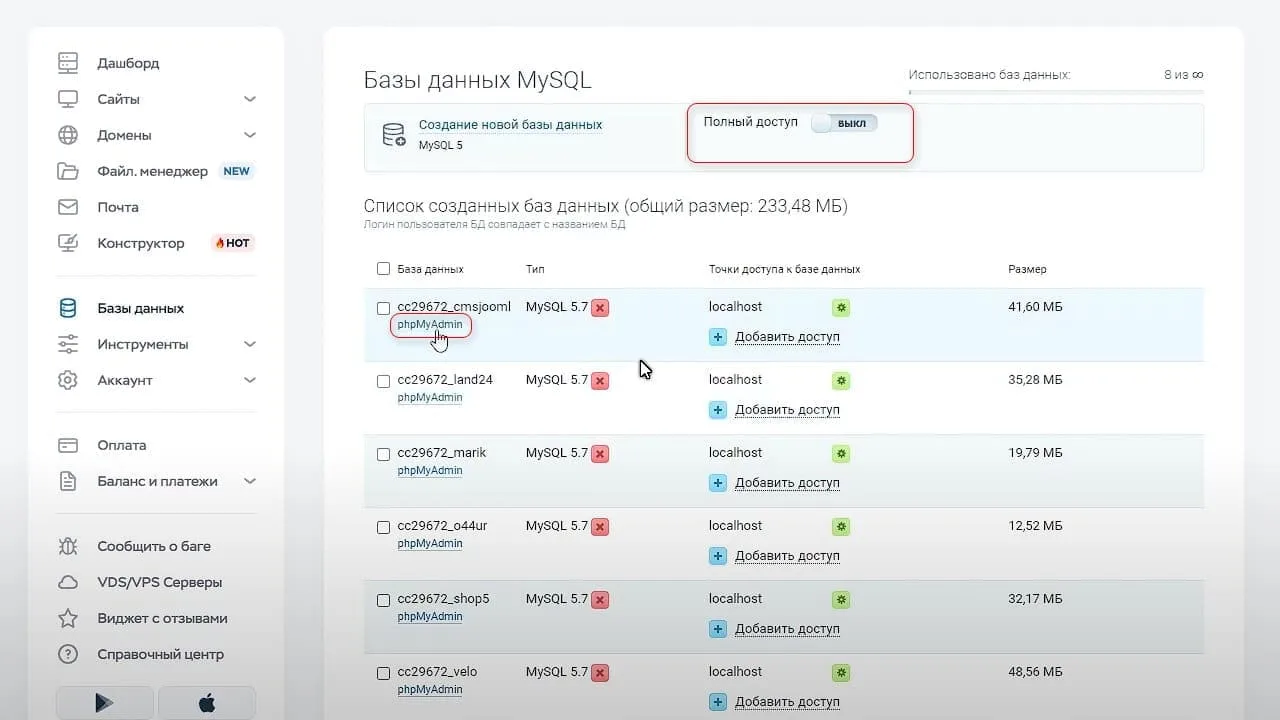Expand the Инструменты chevron

pos(250,344)
